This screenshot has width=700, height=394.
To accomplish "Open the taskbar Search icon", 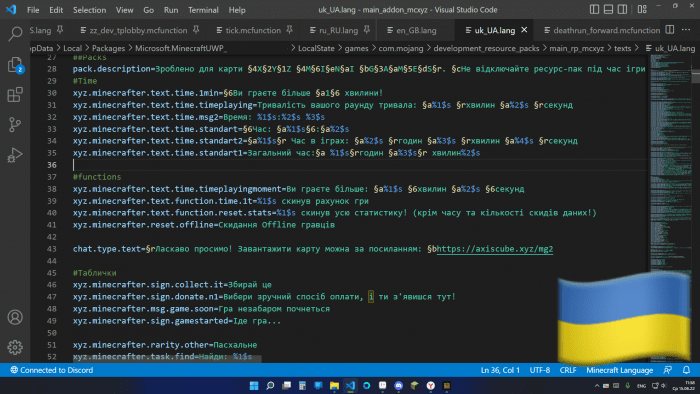I will (270, 386).
